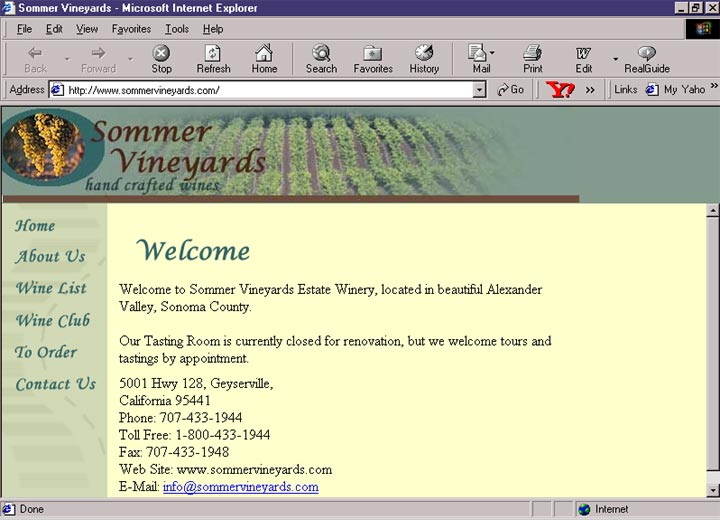Click the info@sommervineyards.com email link
Screen dimensions: 720x520
(240, 487)
